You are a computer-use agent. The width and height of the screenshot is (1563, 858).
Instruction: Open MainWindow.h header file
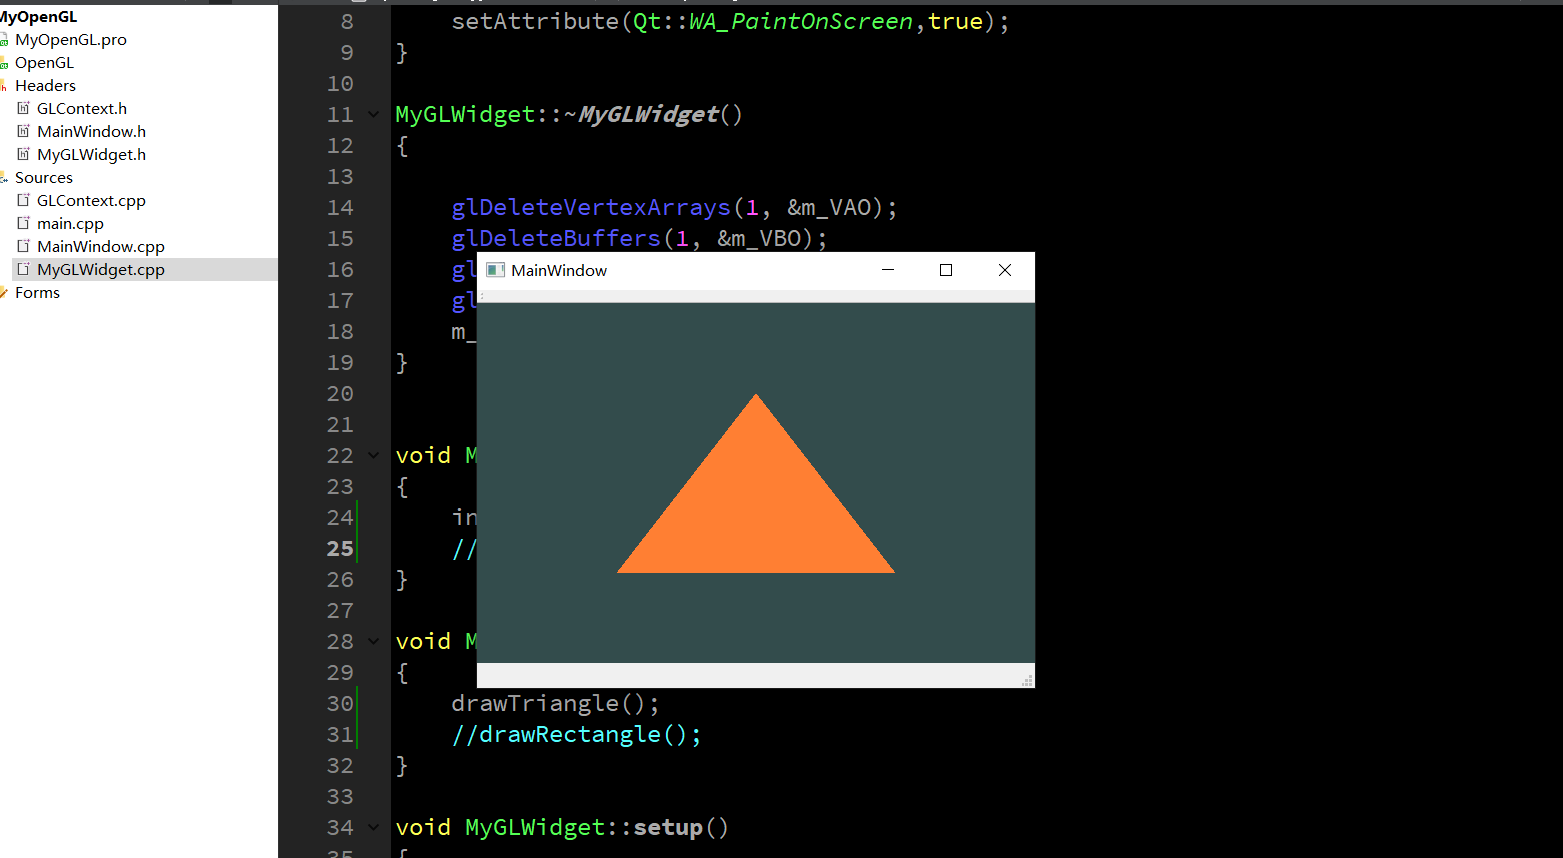[91, 132]
